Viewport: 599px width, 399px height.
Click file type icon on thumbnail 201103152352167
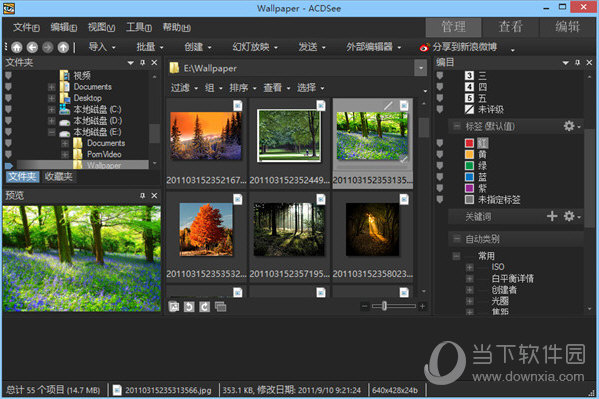coord(238,105)
